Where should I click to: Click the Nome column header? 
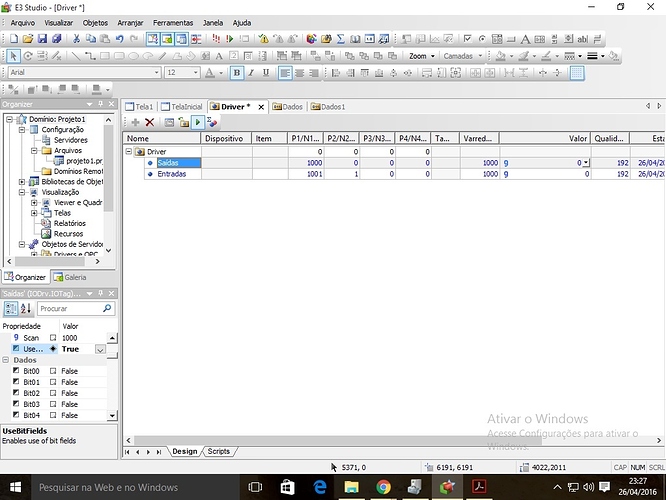(x=162, y=138)
